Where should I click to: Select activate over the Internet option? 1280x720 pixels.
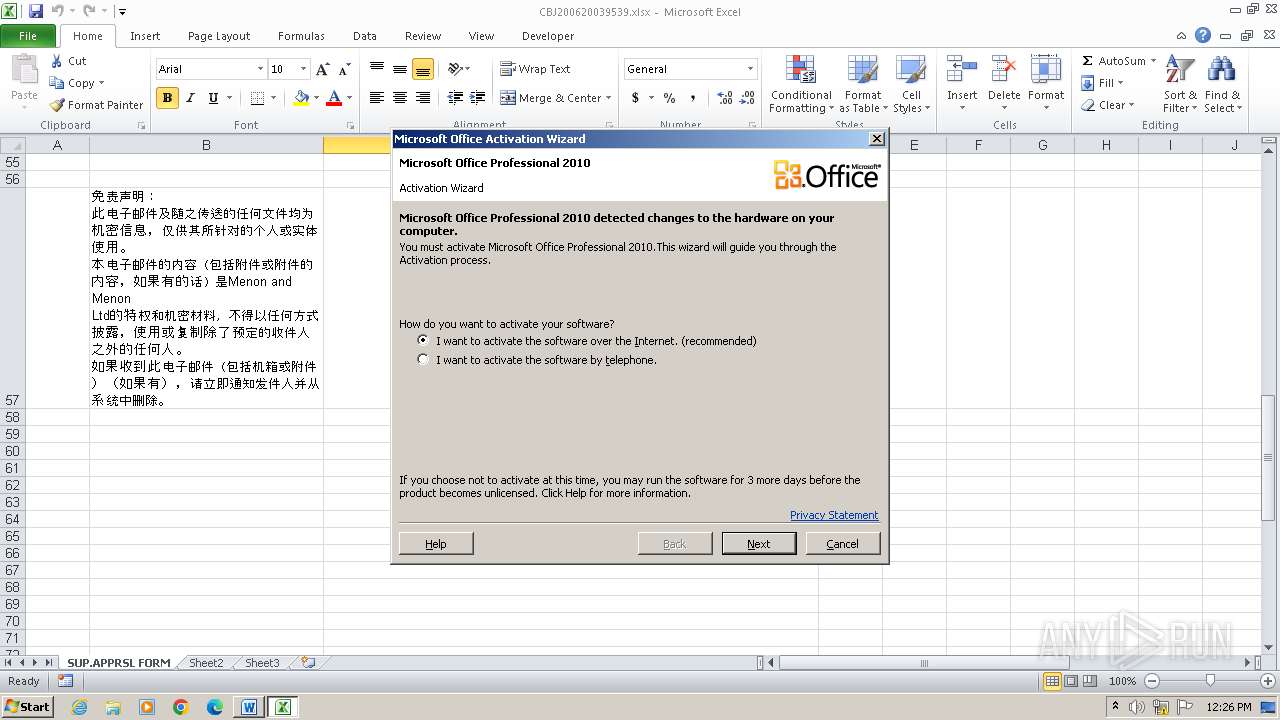(x=423, y=341)
